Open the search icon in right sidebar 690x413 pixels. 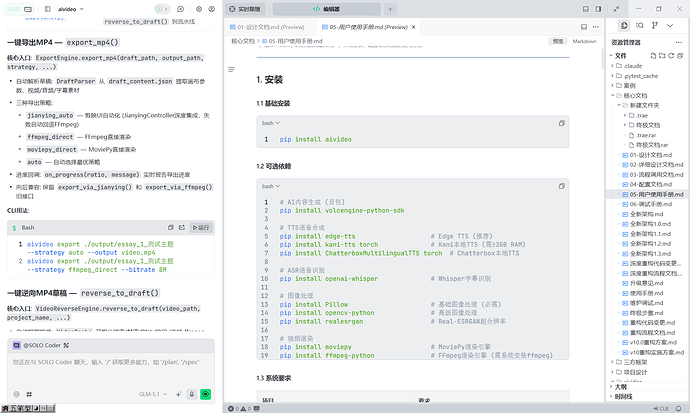click(638, 25)
